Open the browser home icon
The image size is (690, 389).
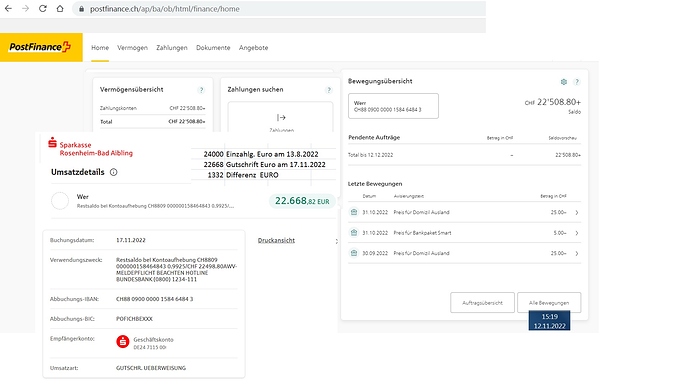coord(60,9)
